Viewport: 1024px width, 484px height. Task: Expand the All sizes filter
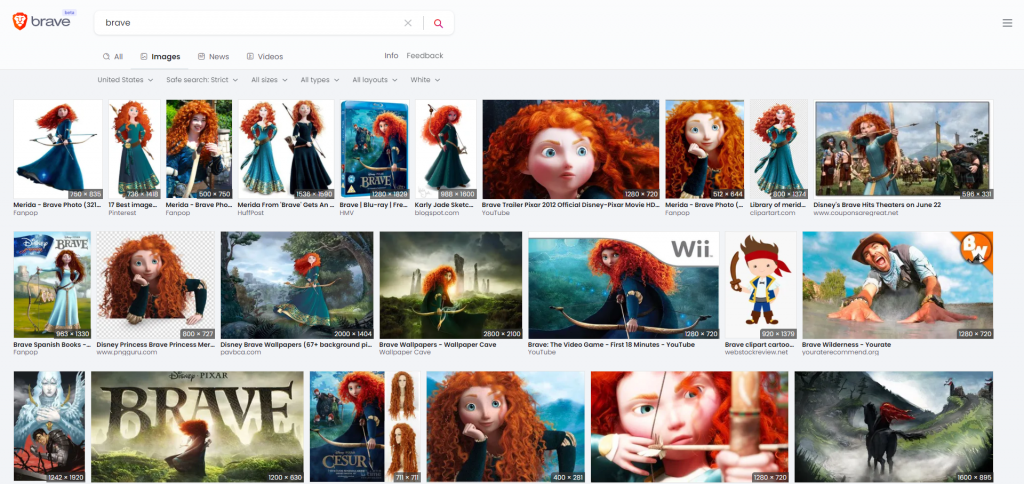[270, 80]
